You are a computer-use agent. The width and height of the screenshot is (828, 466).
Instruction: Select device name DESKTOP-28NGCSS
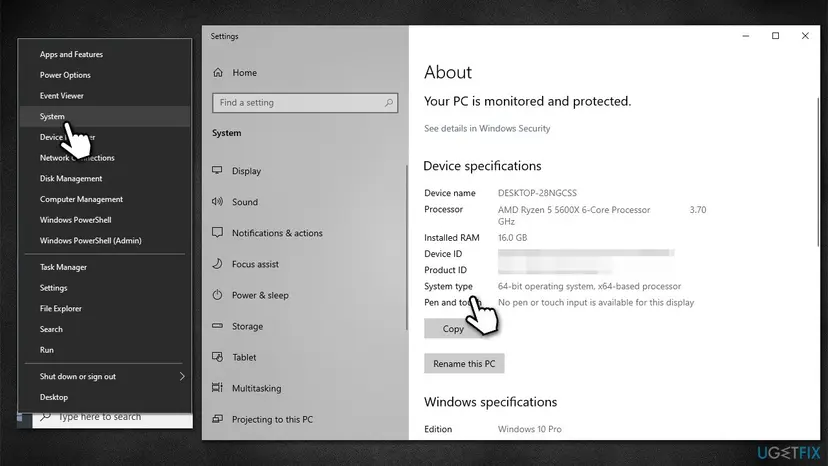pos(537,193)
